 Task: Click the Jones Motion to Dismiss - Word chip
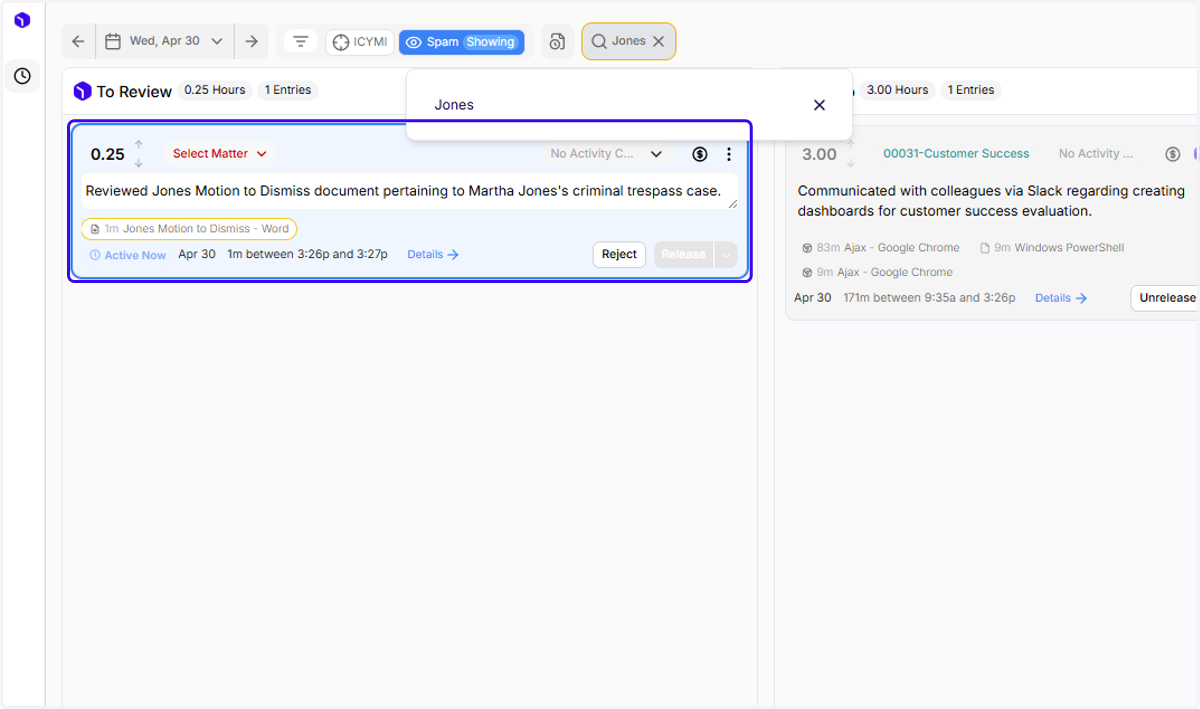(x=189, y=229)
